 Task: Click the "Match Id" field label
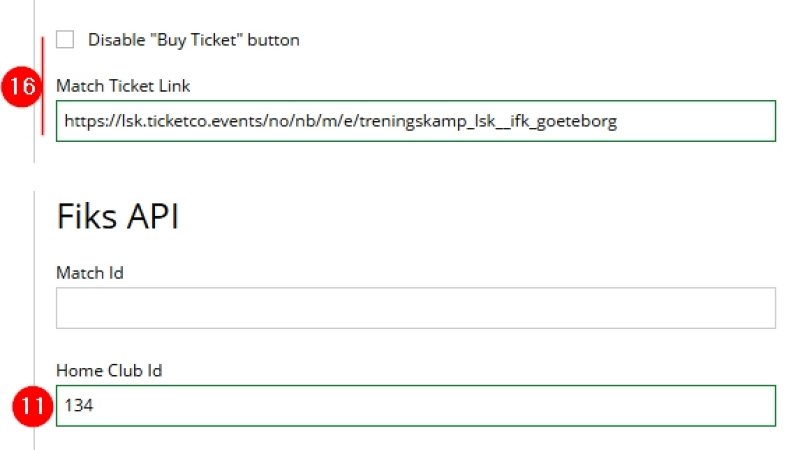click(x=90, y=272)
